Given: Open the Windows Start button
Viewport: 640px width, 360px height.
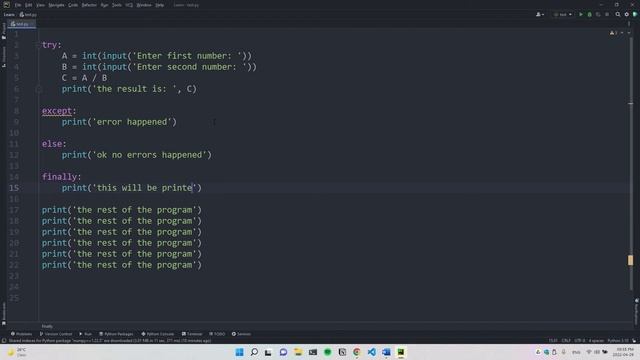Looking at the screenshot, I should pos(240,352).
